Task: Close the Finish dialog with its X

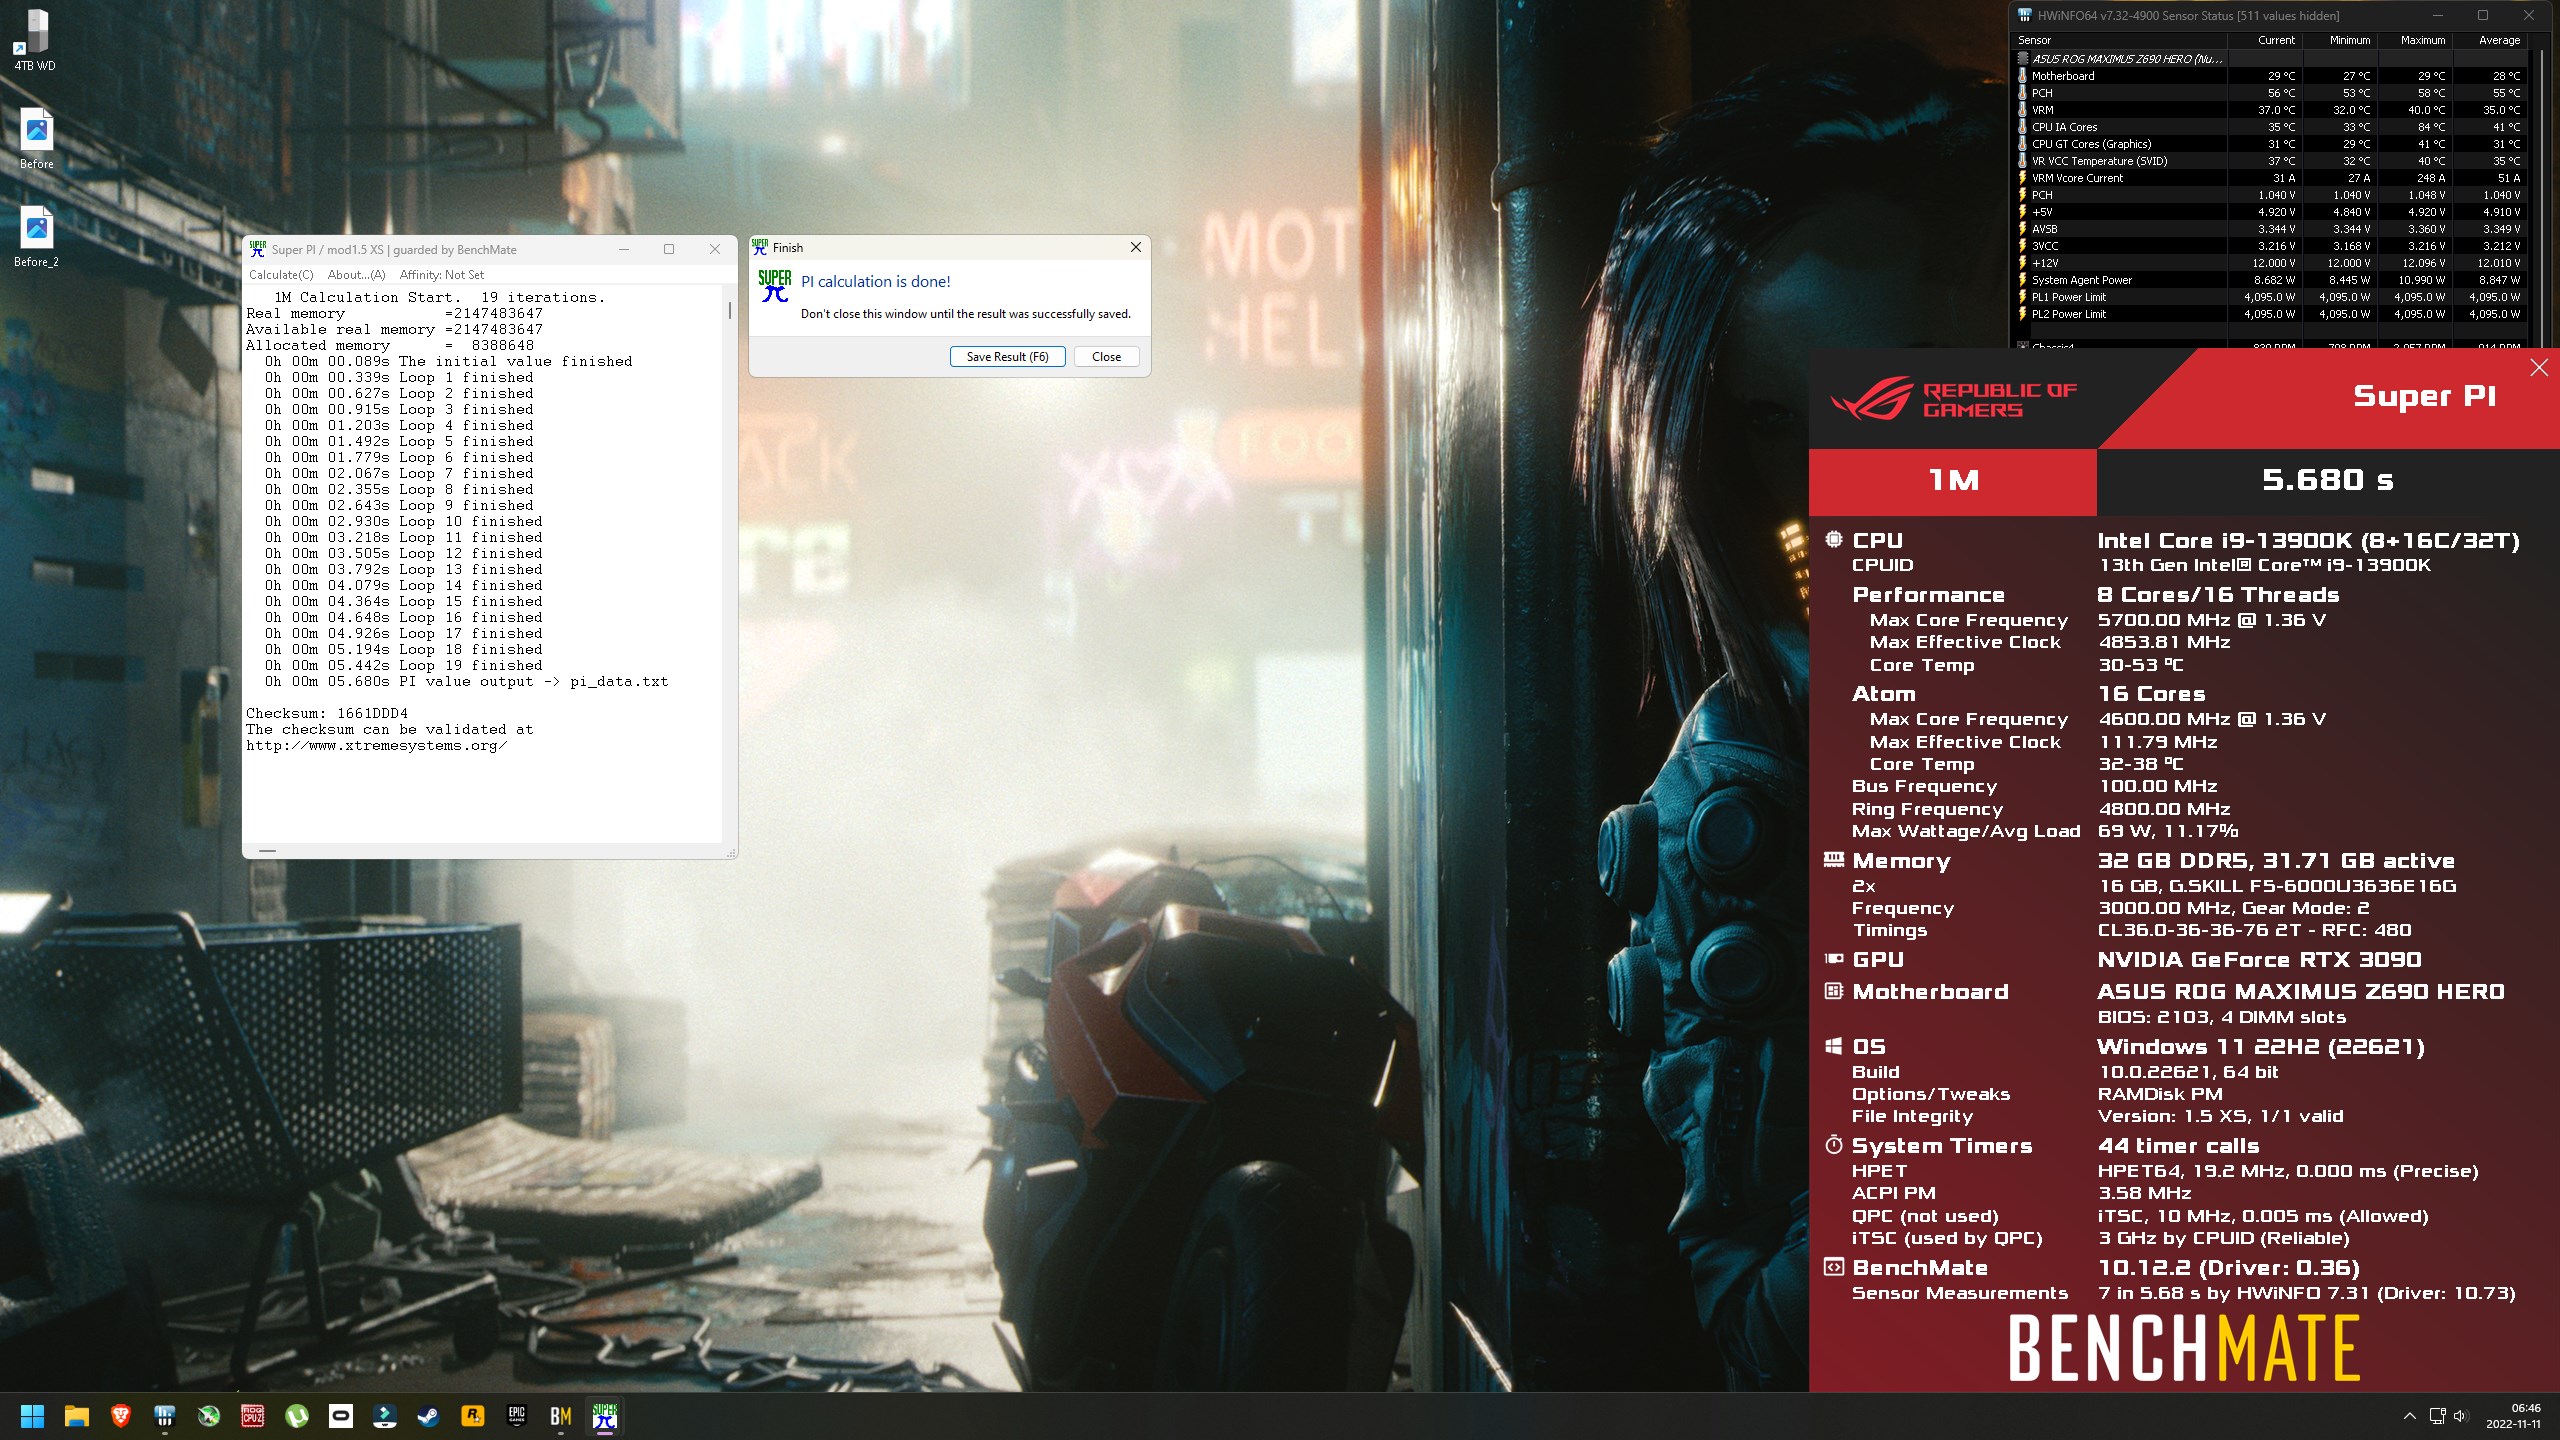Action: click(x=1135, y=247)
